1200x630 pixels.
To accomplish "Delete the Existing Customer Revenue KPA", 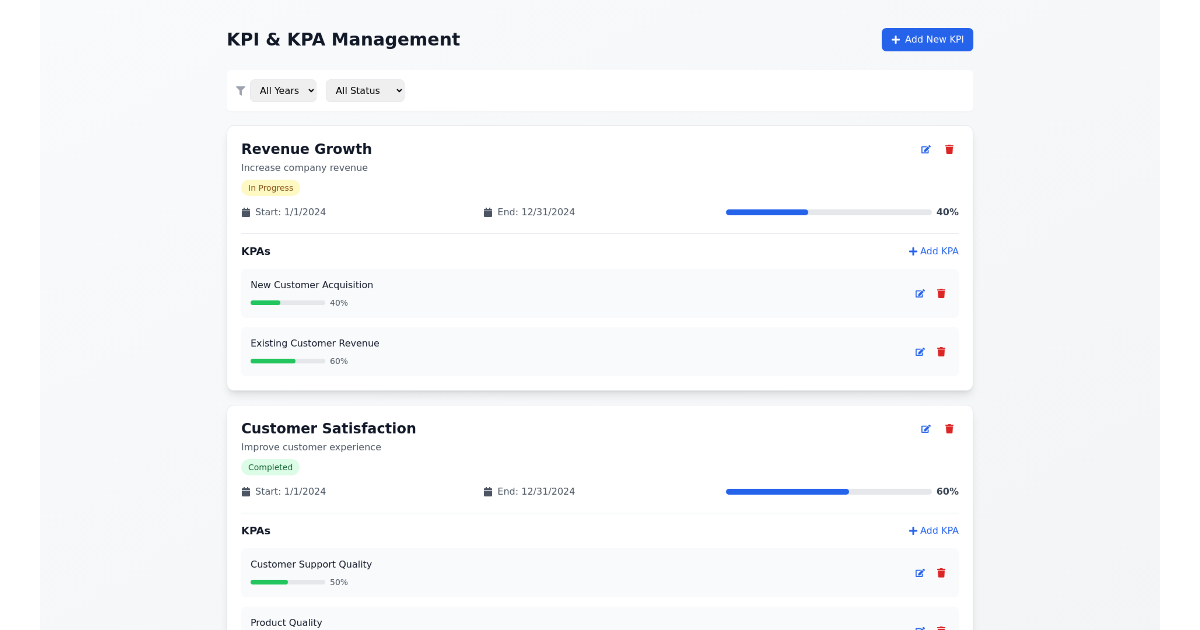I will click(x=941, y=351).
